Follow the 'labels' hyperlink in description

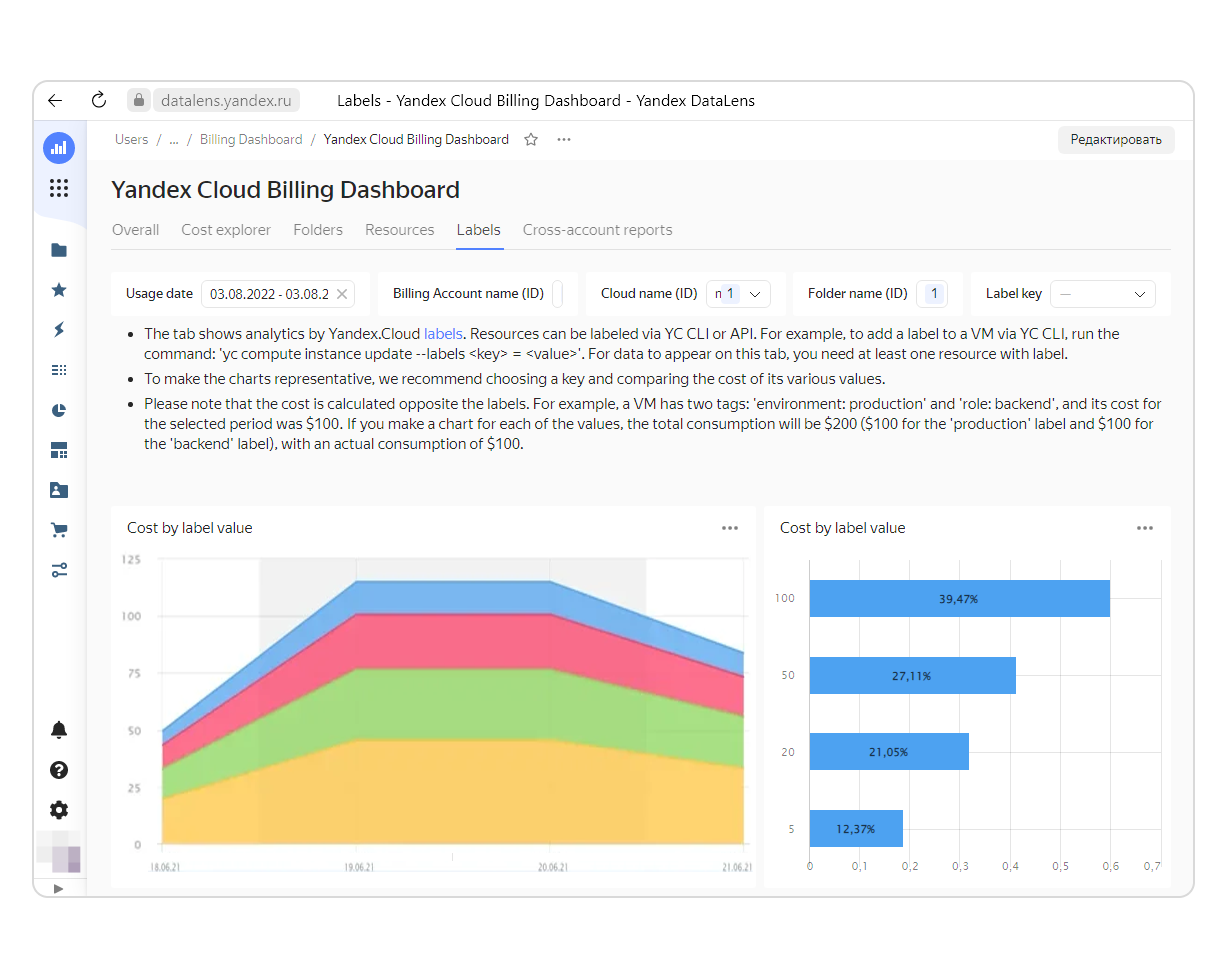pos(443,334)
